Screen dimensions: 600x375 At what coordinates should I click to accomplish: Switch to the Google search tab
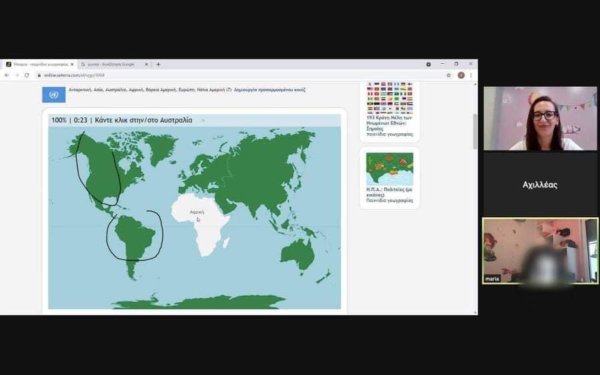coord(111,64)
